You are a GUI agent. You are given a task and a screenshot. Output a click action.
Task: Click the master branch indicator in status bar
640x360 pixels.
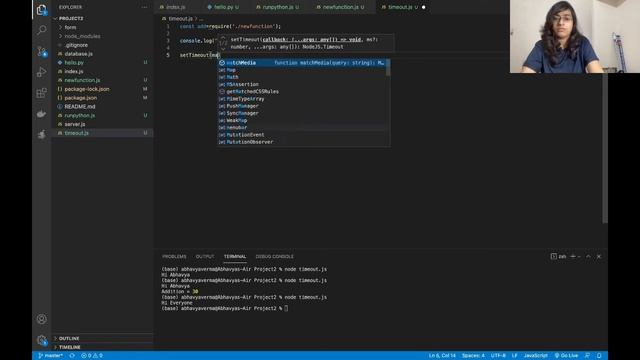(x=51, y=356)
